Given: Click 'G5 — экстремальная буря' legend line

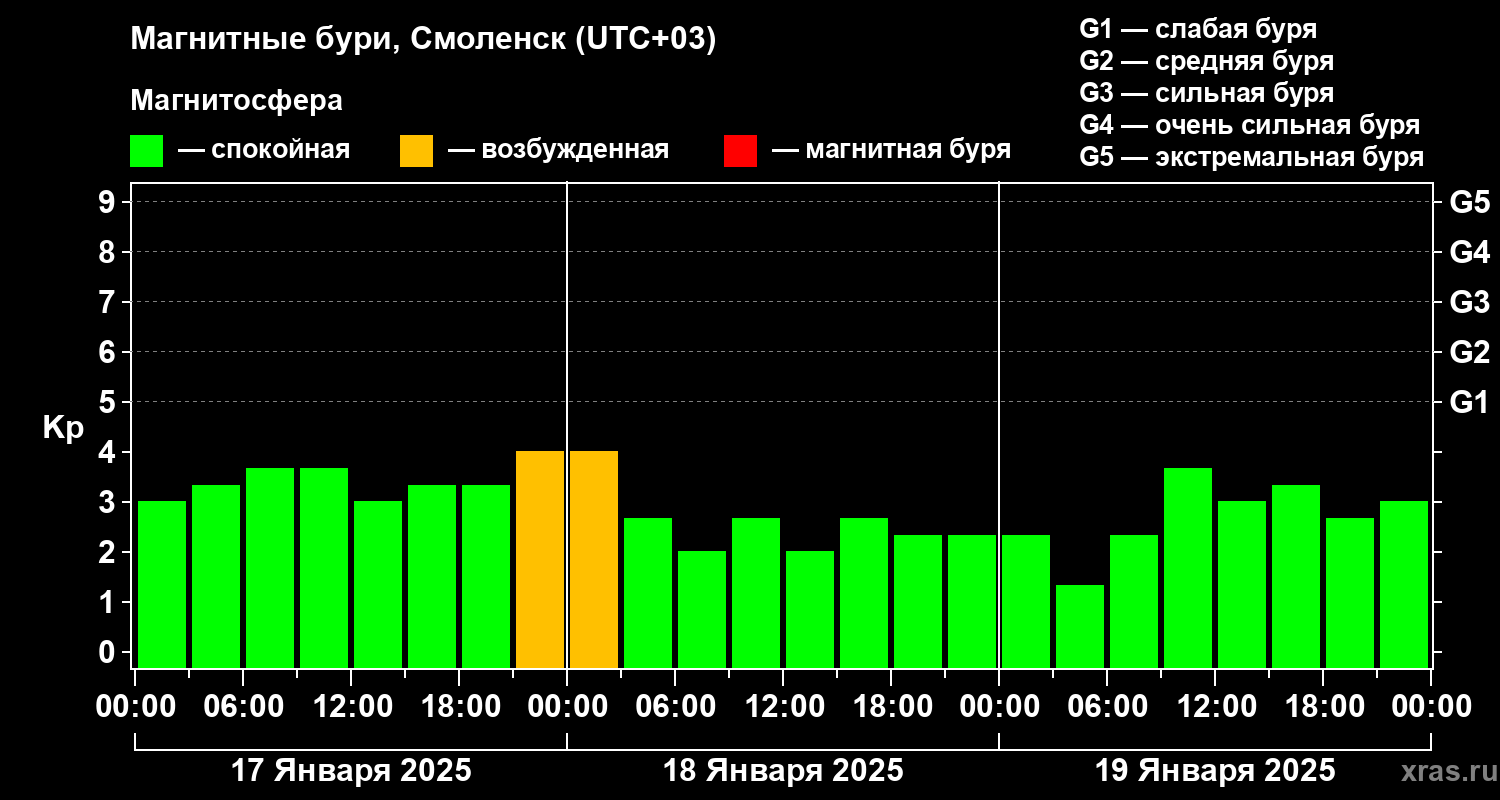Looking at the screenshot, I should click(1252, 157).
